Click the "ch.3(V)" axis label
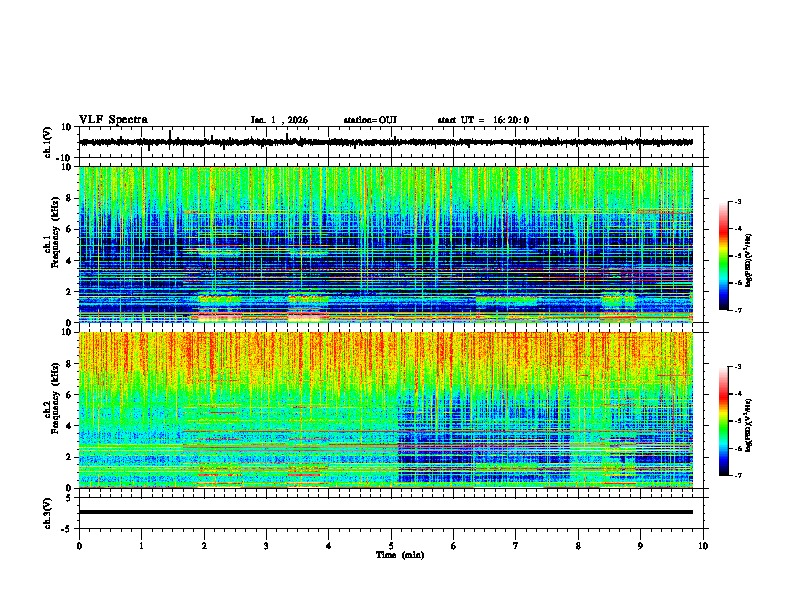Viewport: 792px width, 612px height. (x=48, y=513)
